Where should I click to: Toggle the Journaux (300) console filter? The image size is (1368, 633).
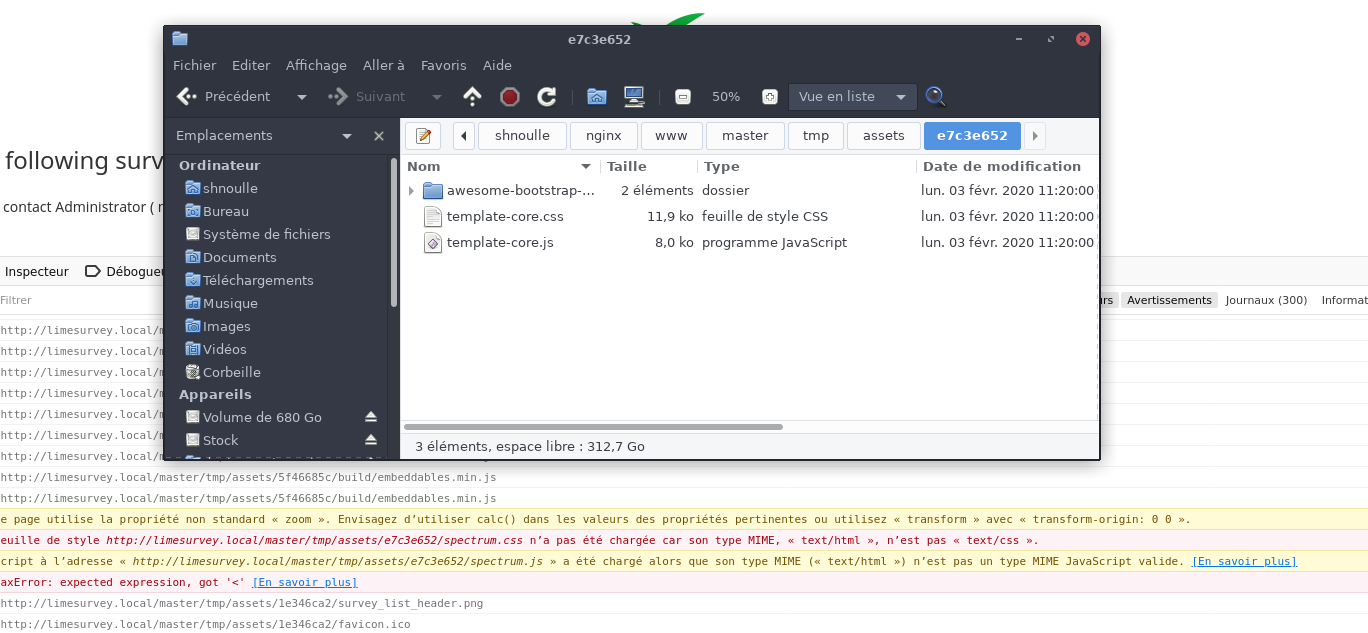tap(1266, 300)
